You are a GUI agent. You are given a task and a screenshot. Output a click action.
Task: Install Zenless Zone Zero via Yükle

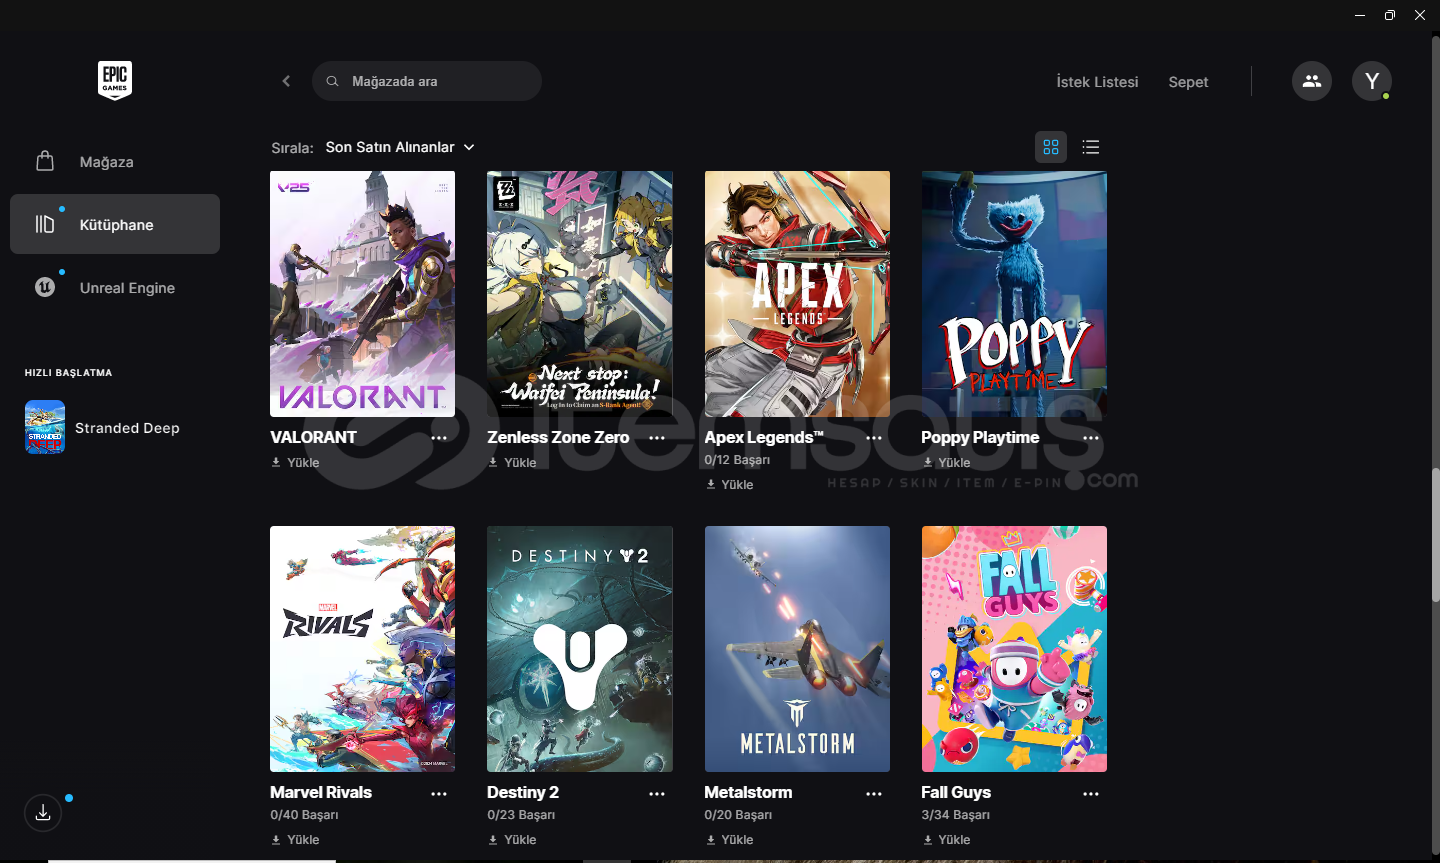513,462
